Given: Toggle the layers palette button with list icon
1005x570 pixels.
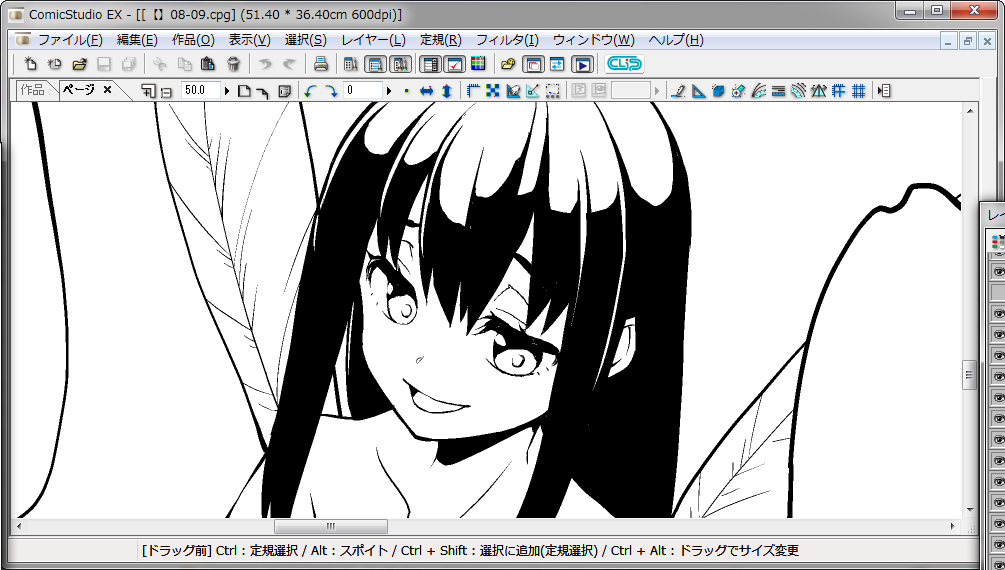Looking at the screenshot, I should [431, 64].
